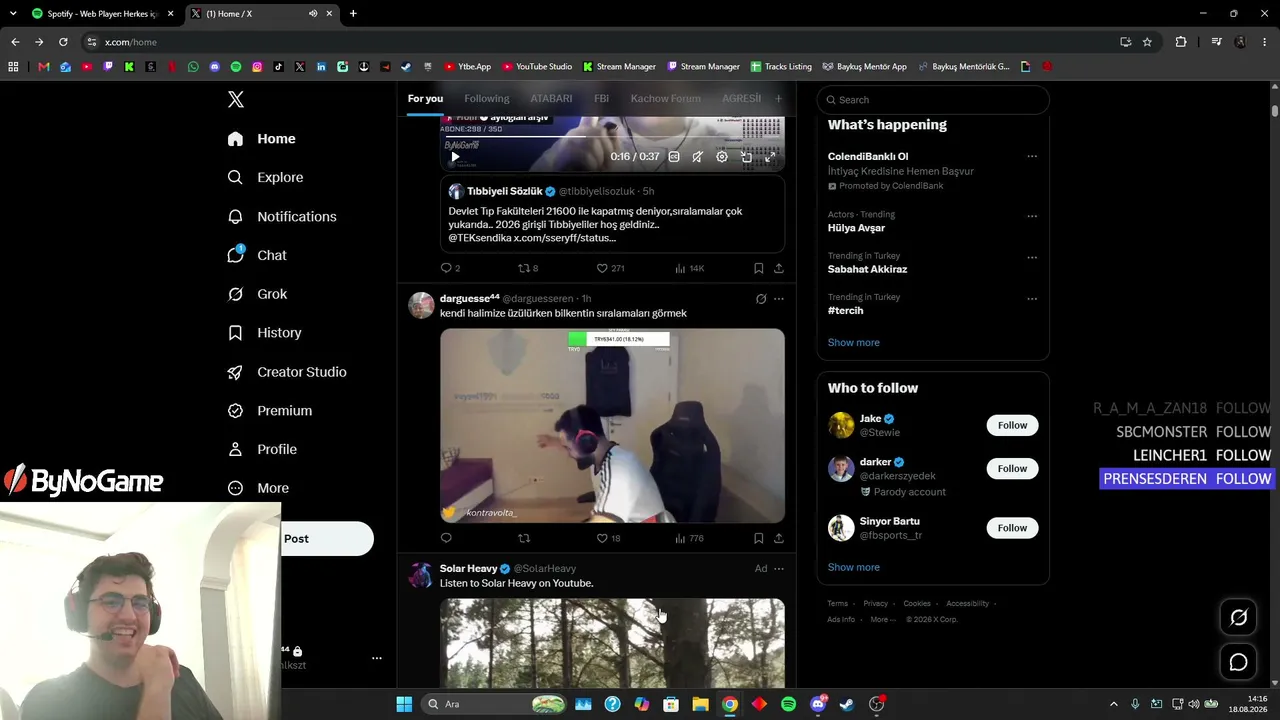Enter fullscreen on the video player

click(770, 157)
